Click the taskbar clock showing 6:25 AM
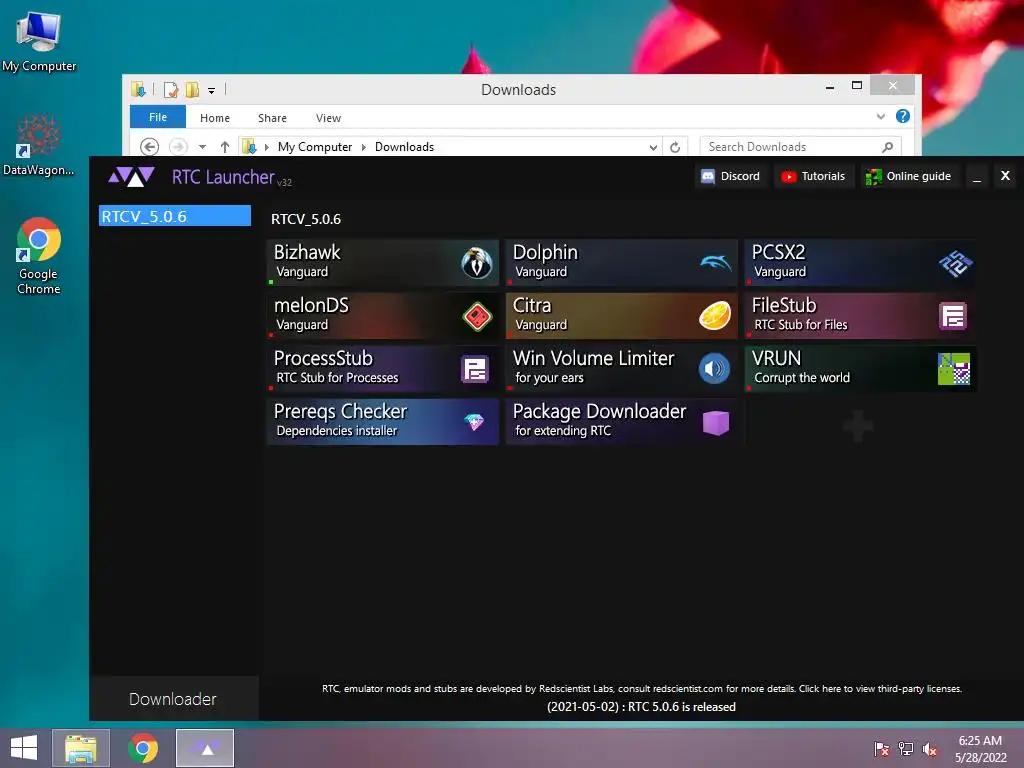 pyautogui.click(x=980, y=749)
